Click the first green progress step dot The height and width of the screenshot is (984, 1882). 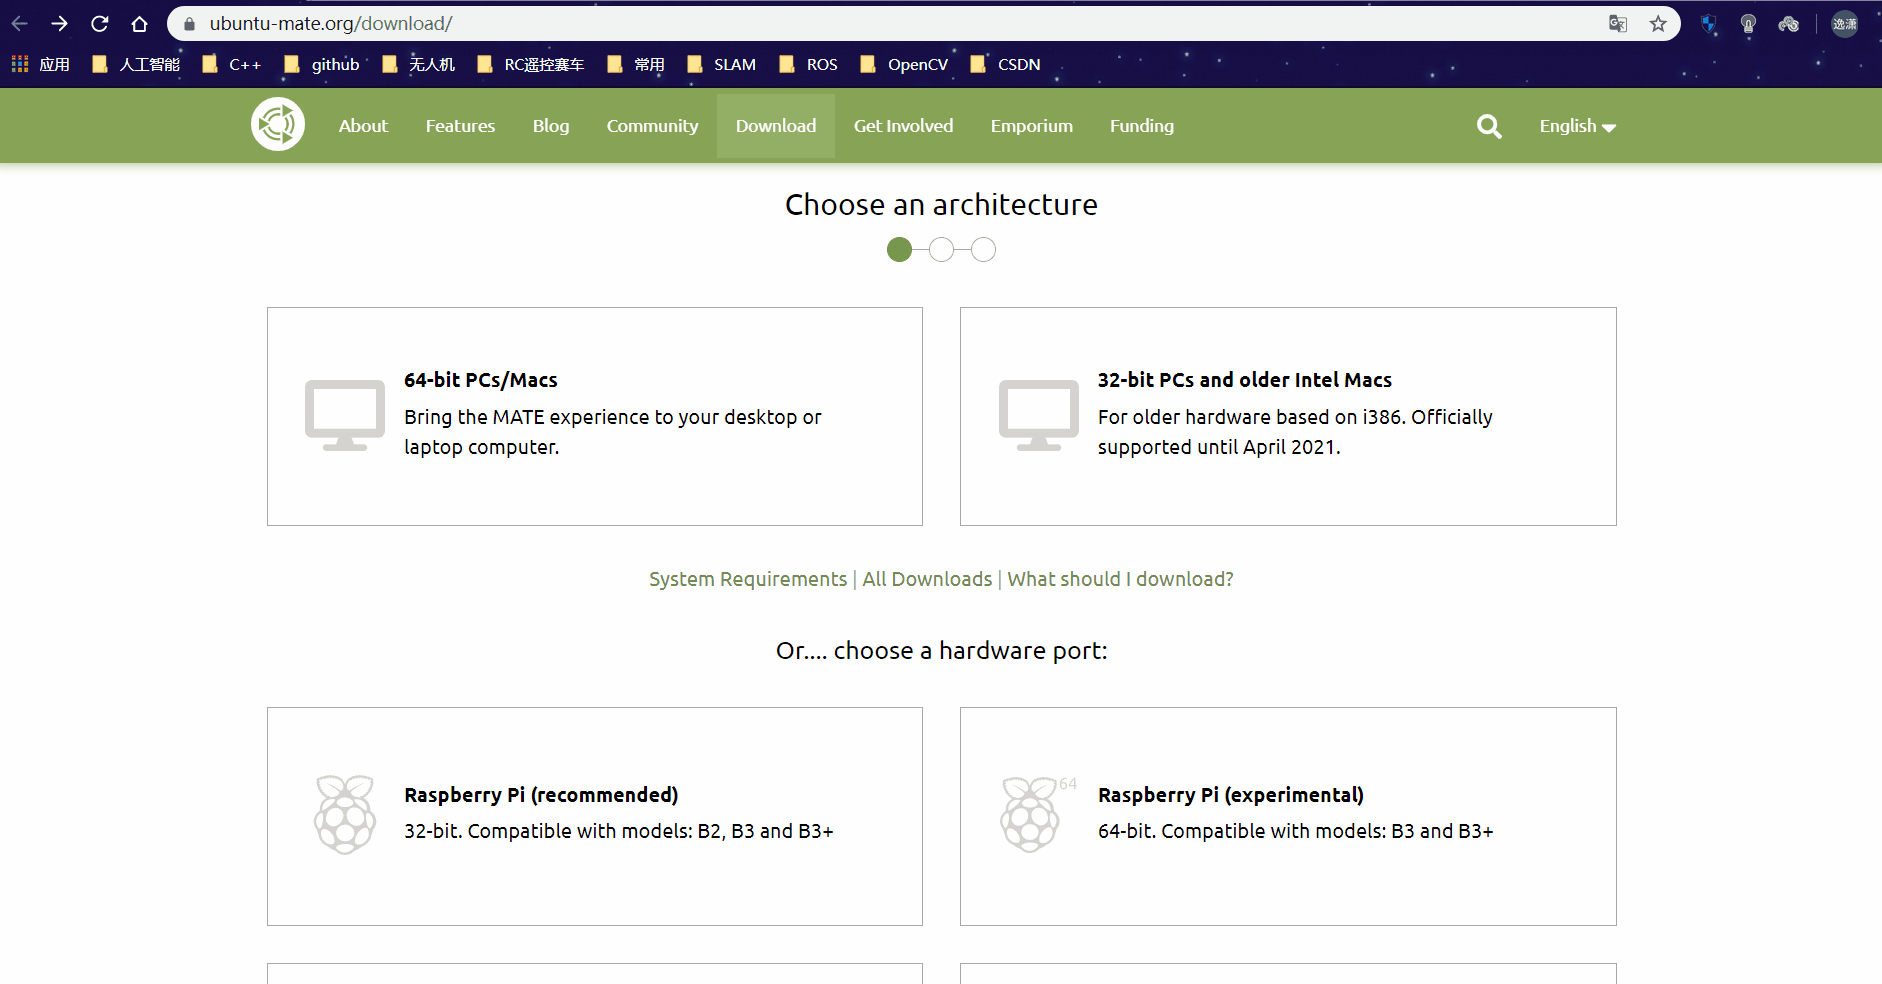(x=900, y=249)
